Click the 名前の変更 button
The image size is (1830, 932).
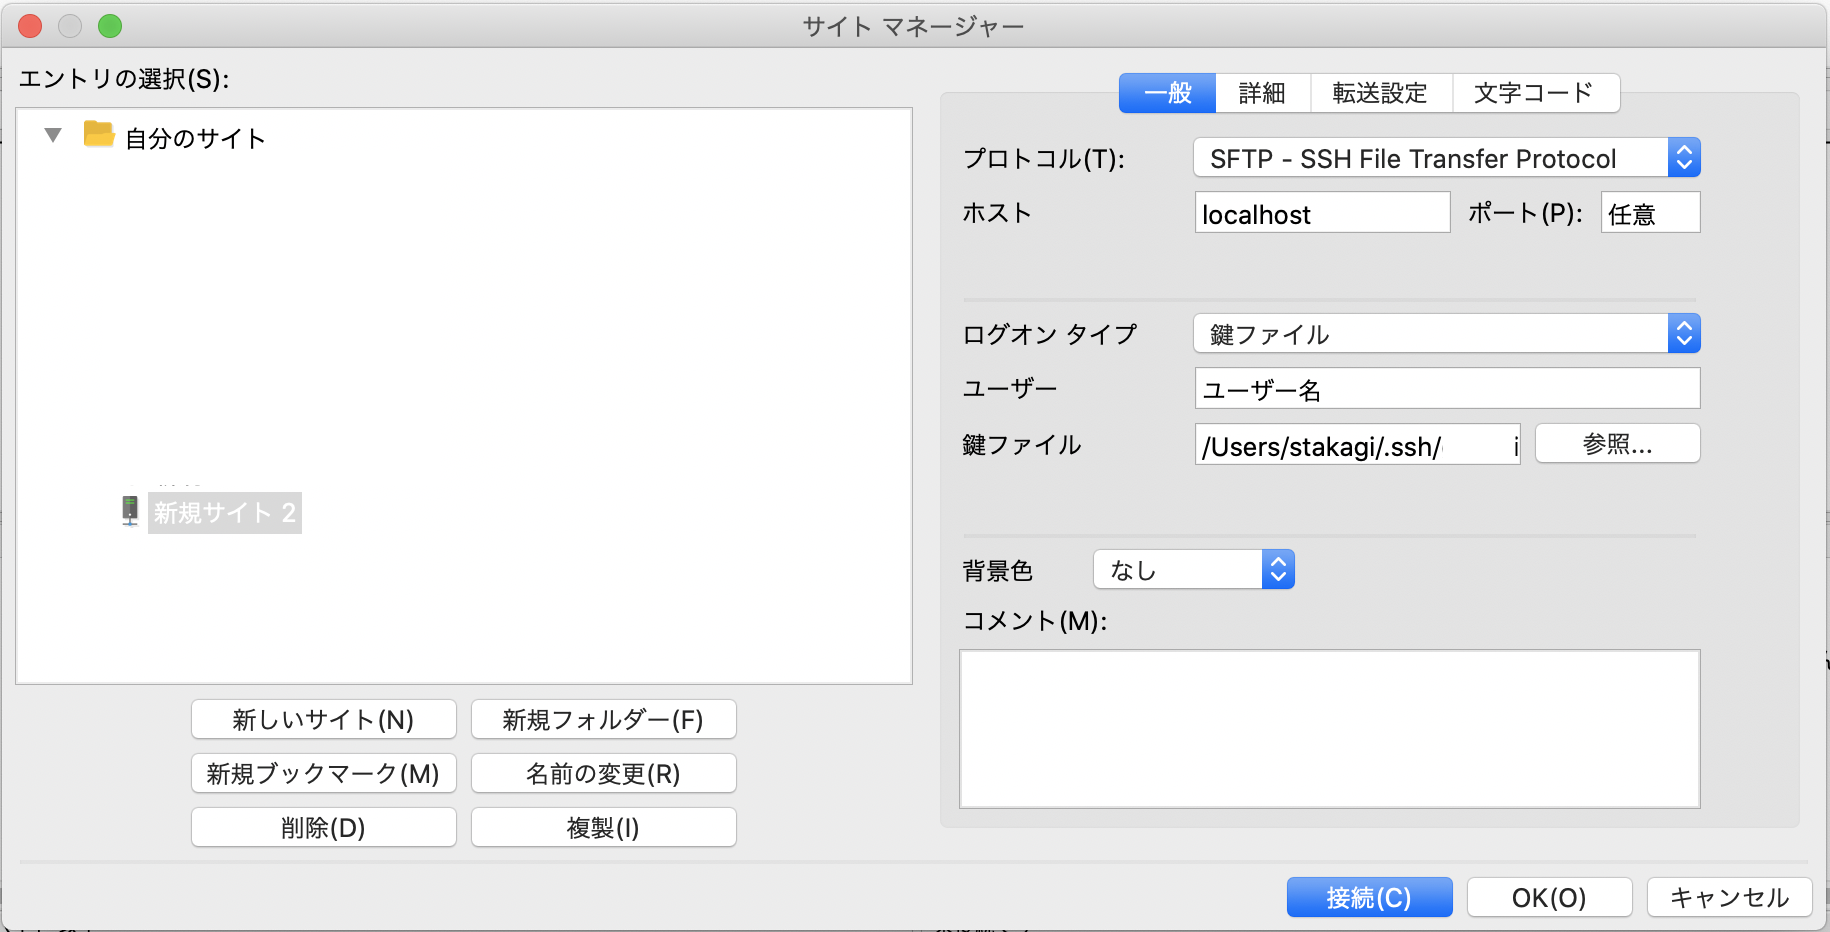603,773
